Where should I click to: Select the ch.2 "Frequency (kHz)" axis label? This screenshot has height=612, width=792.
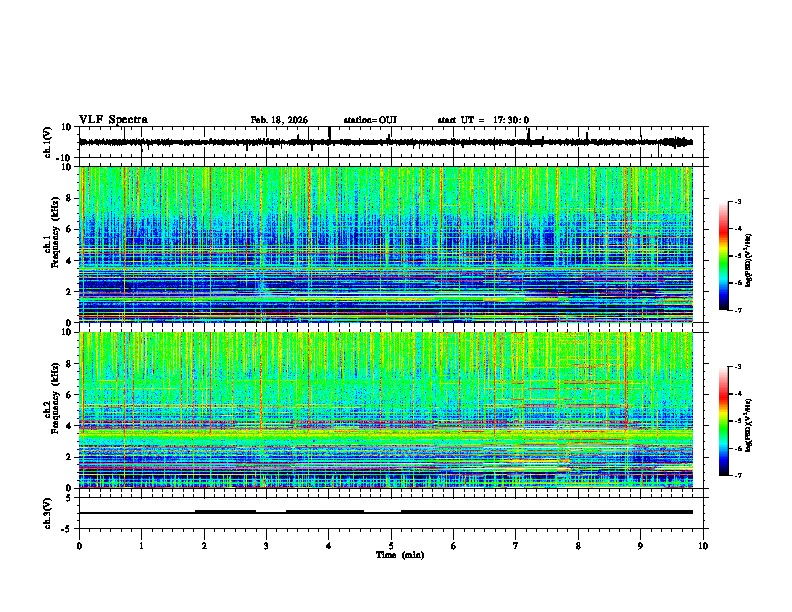55,398
